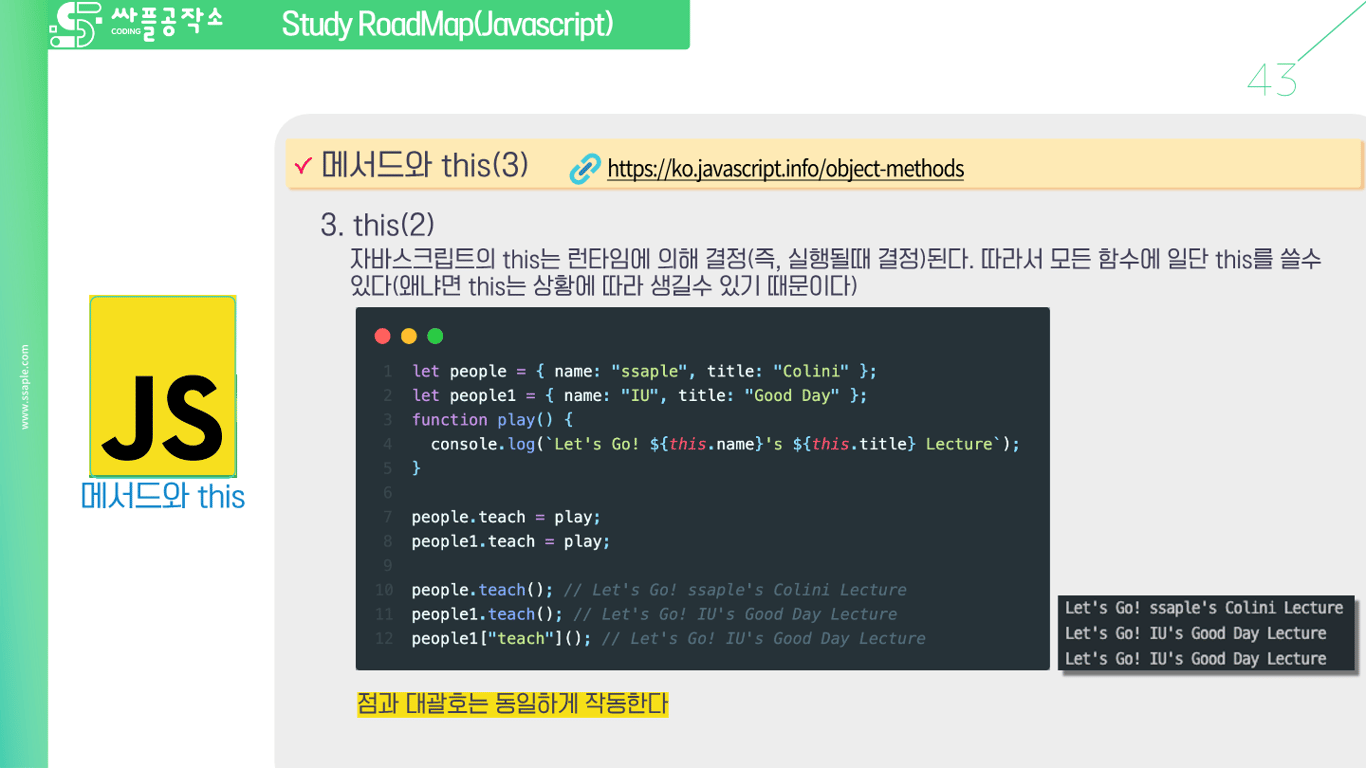Click the www.ssaple.com sidebar text
This screenshot has width=1366, height=768.
pos(26,385)
